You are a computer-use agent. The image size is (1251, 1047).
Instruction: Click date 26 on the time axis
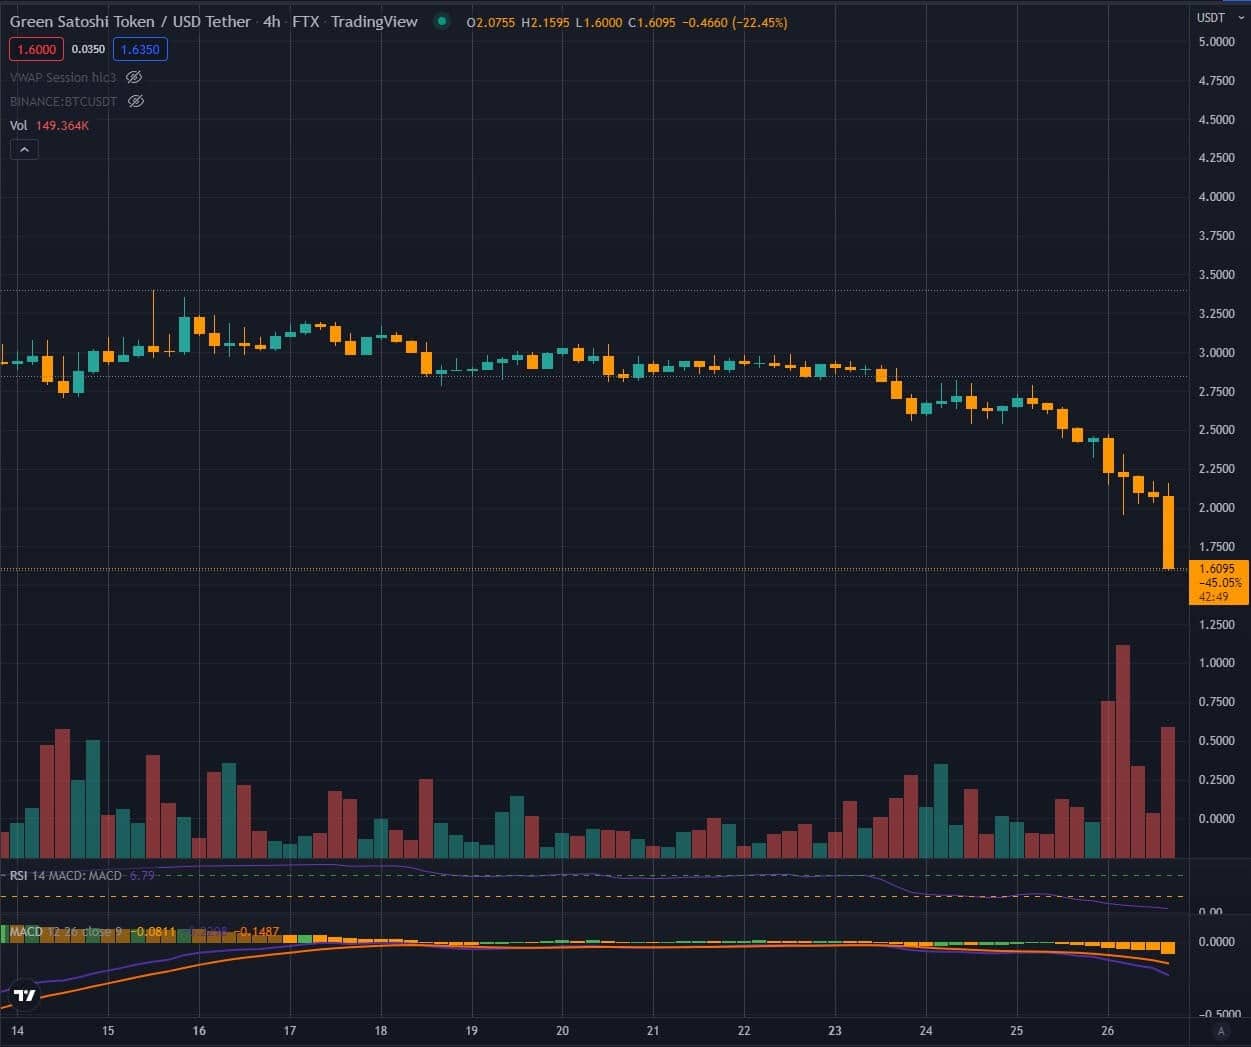click(x=1107, y=1030)
